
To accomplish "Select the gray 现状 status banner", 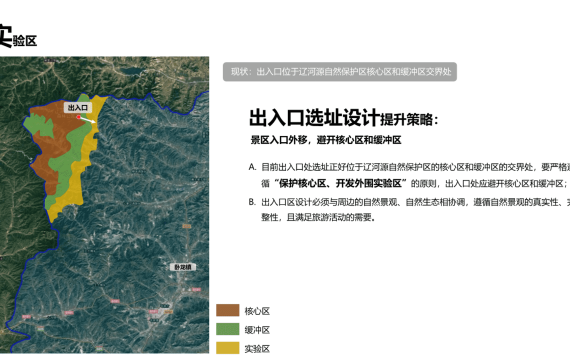I will (340, 72).
